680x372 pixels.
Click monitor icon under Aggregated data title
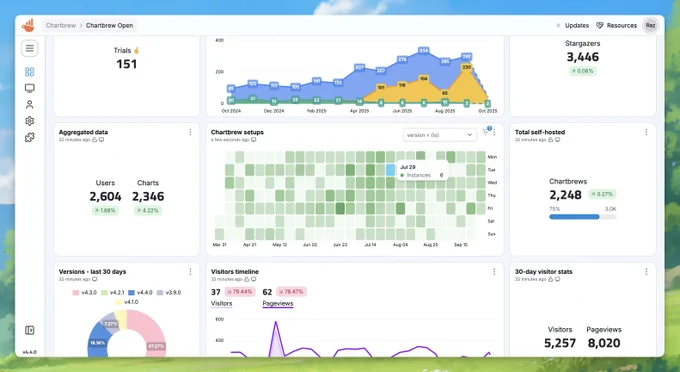[x=101, y=140]
